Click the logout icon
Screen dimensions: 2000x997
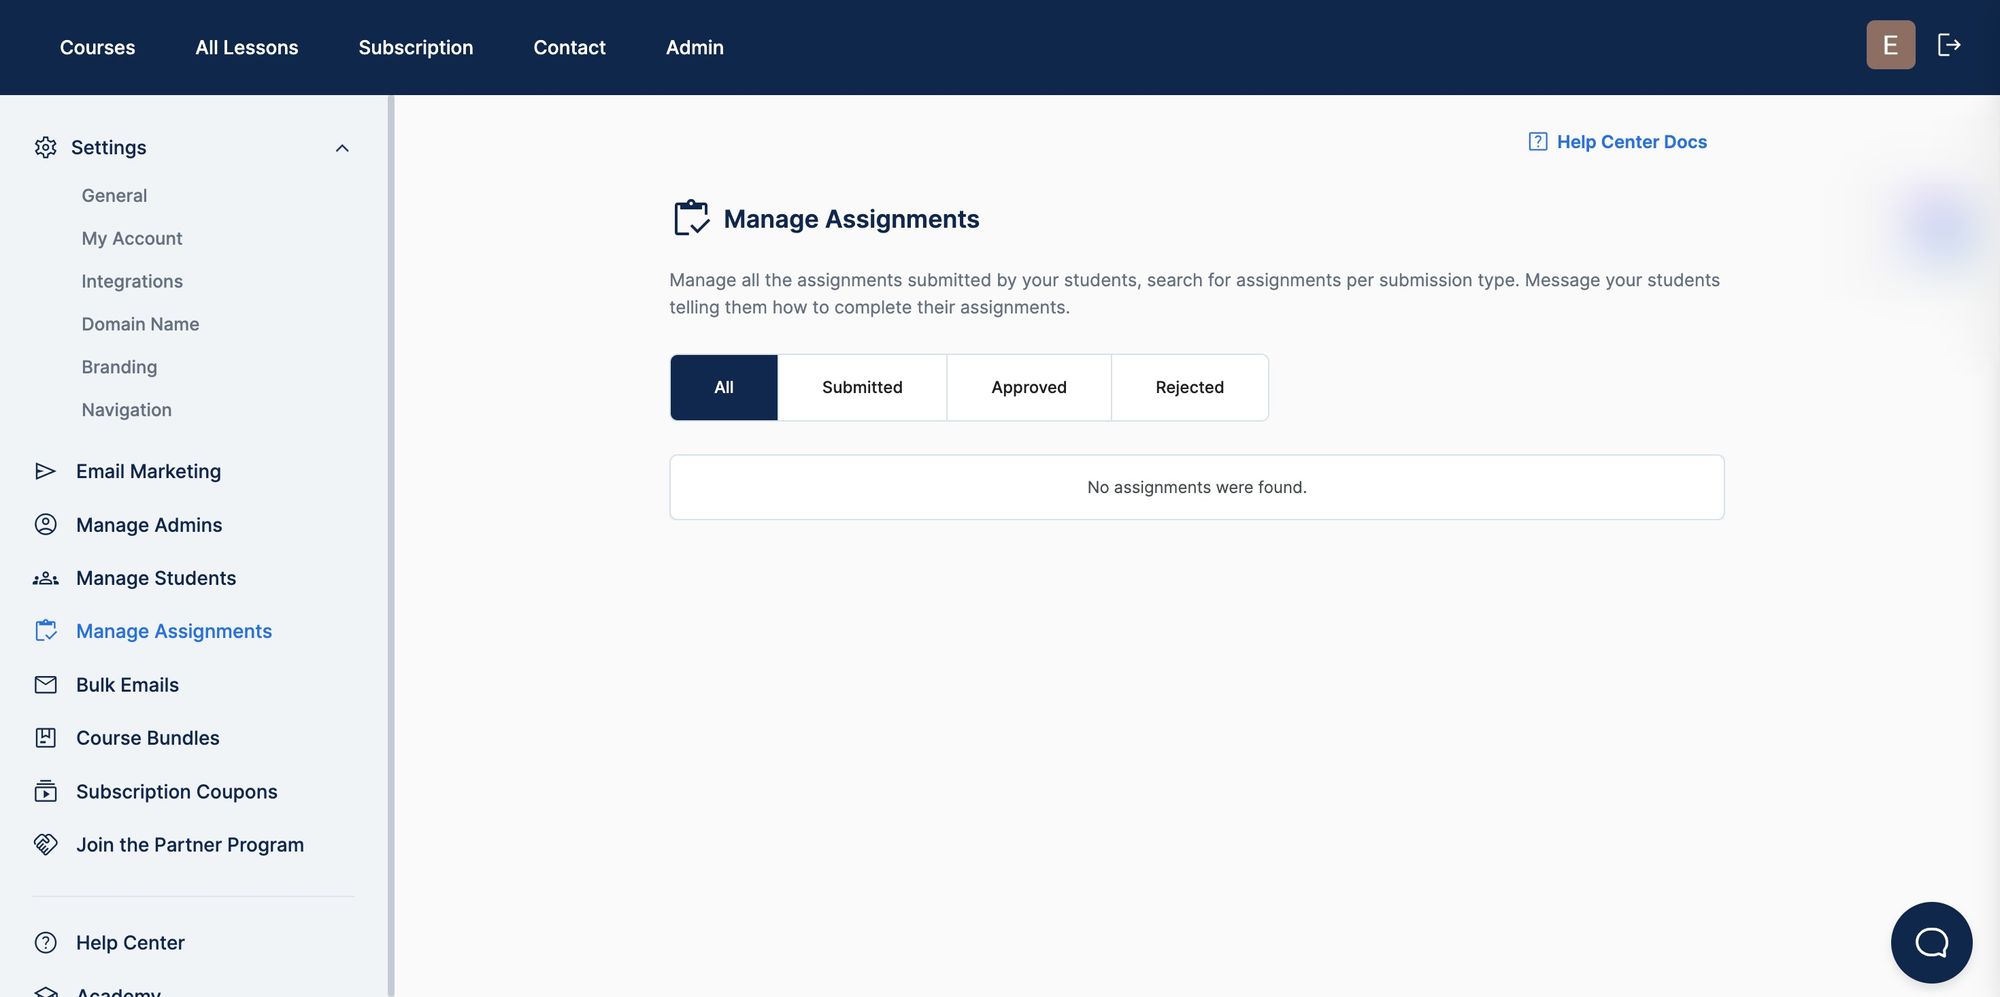tap(1949, 45)
